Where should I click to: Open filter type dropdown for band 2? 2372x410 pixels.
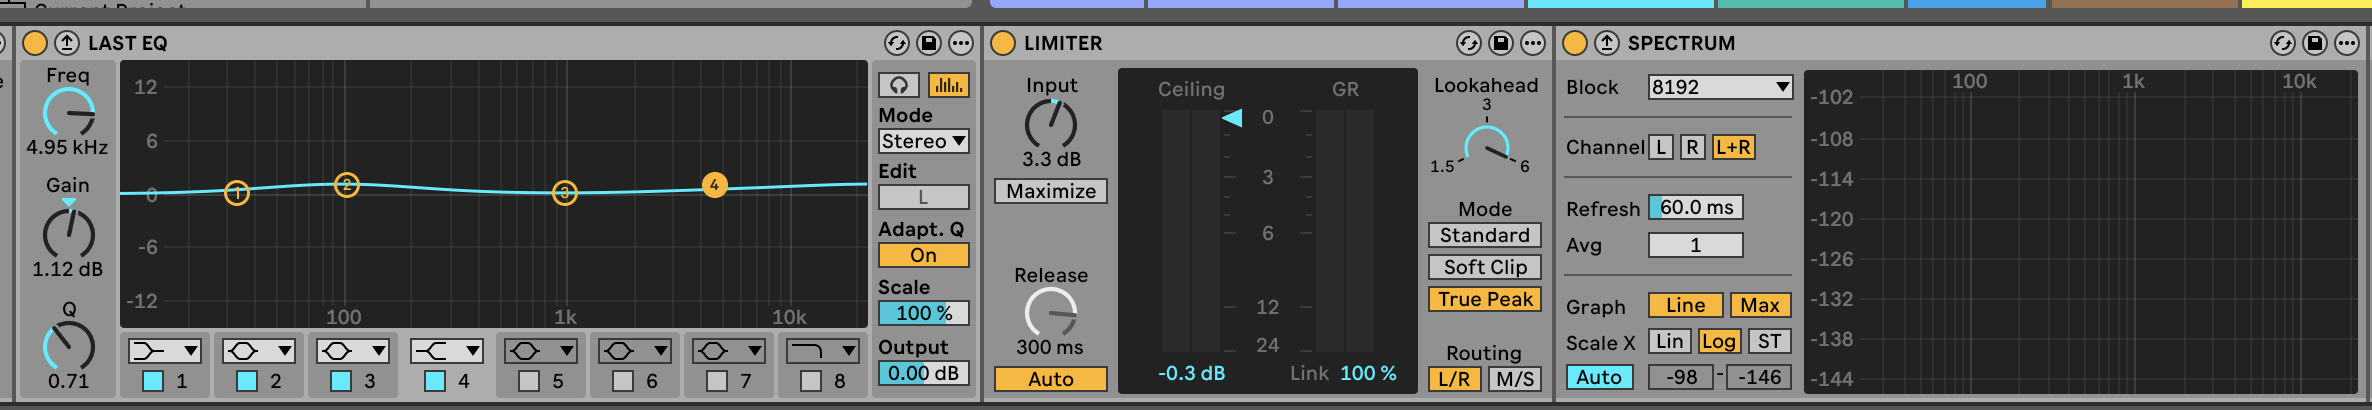click(x=260, y=351)
